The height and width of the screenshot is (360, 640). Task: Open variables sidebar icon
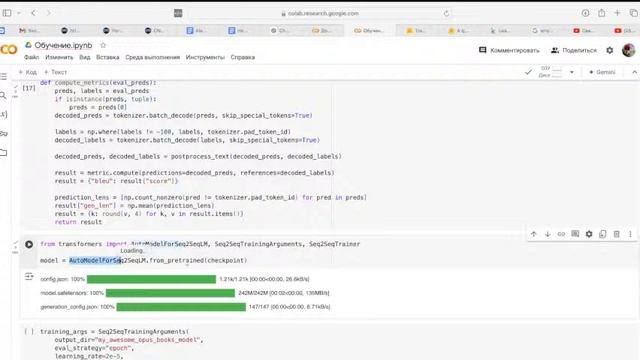(x=4, y=114)
